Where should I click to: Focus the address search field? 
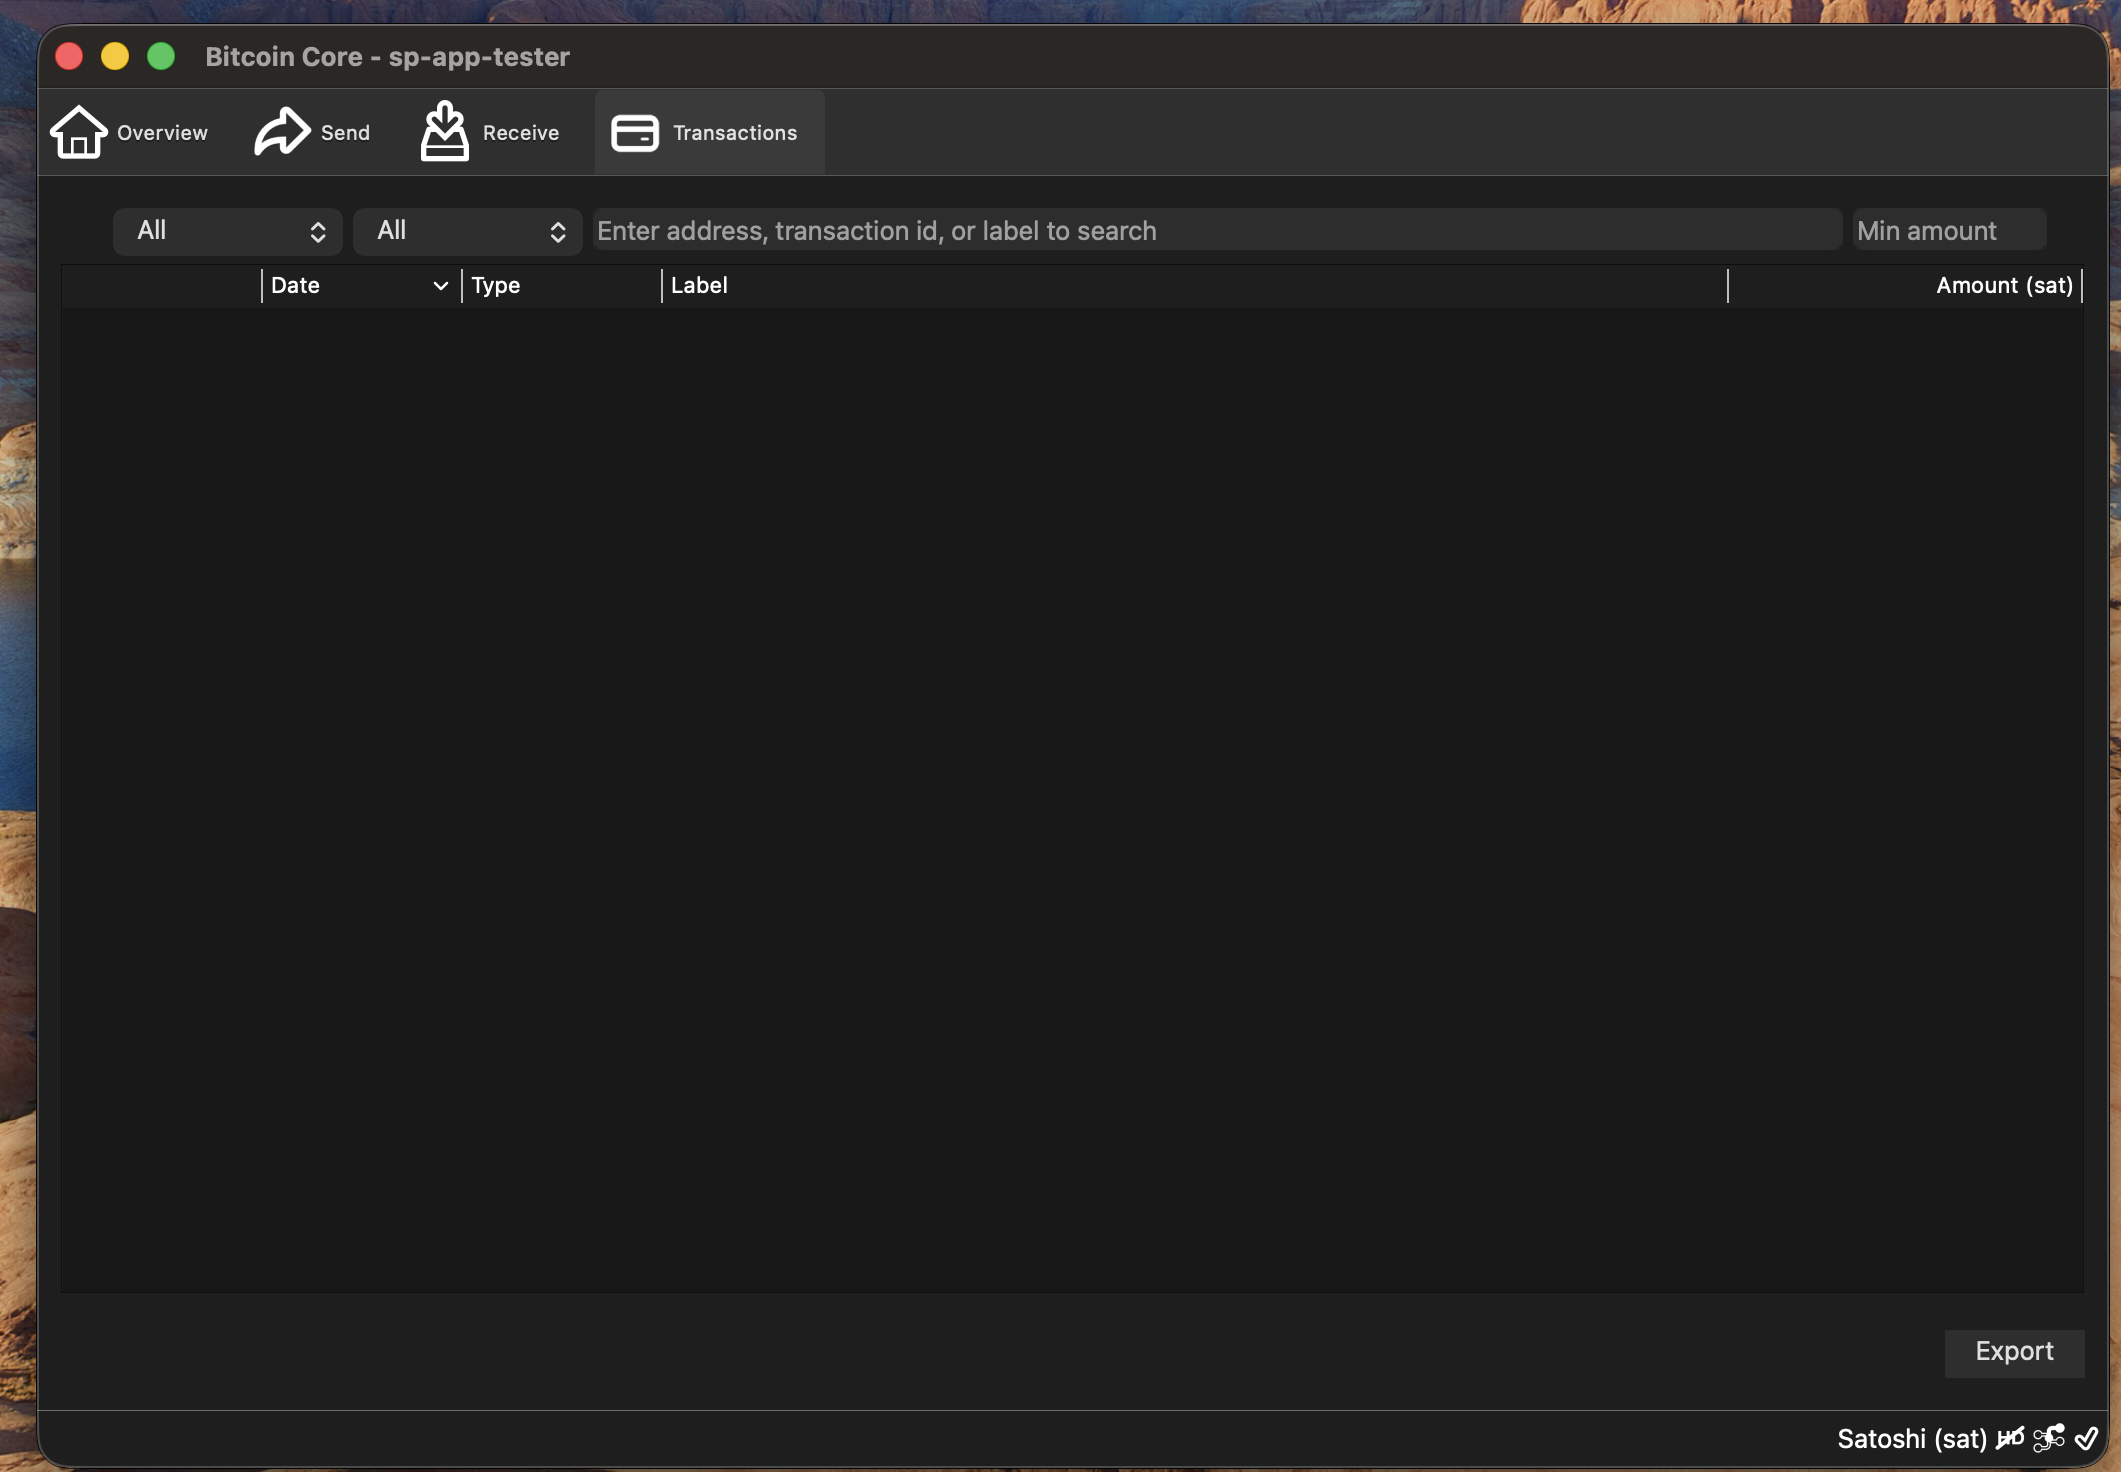click(1216, 231)
